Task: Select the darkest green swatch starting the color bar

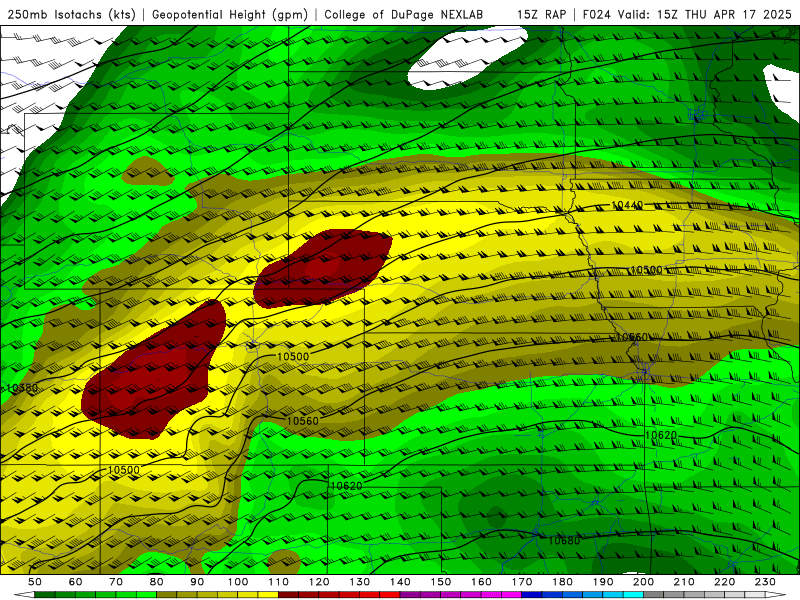Action: [x=45, y=595]
